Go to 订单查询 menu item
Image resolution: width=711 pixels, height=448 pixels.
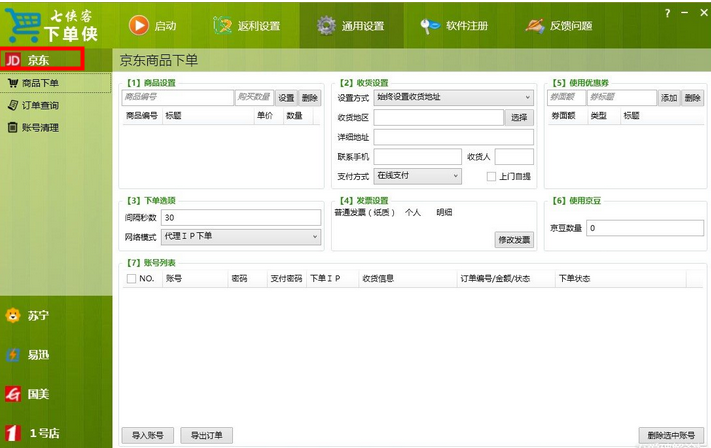coord(55,105)
